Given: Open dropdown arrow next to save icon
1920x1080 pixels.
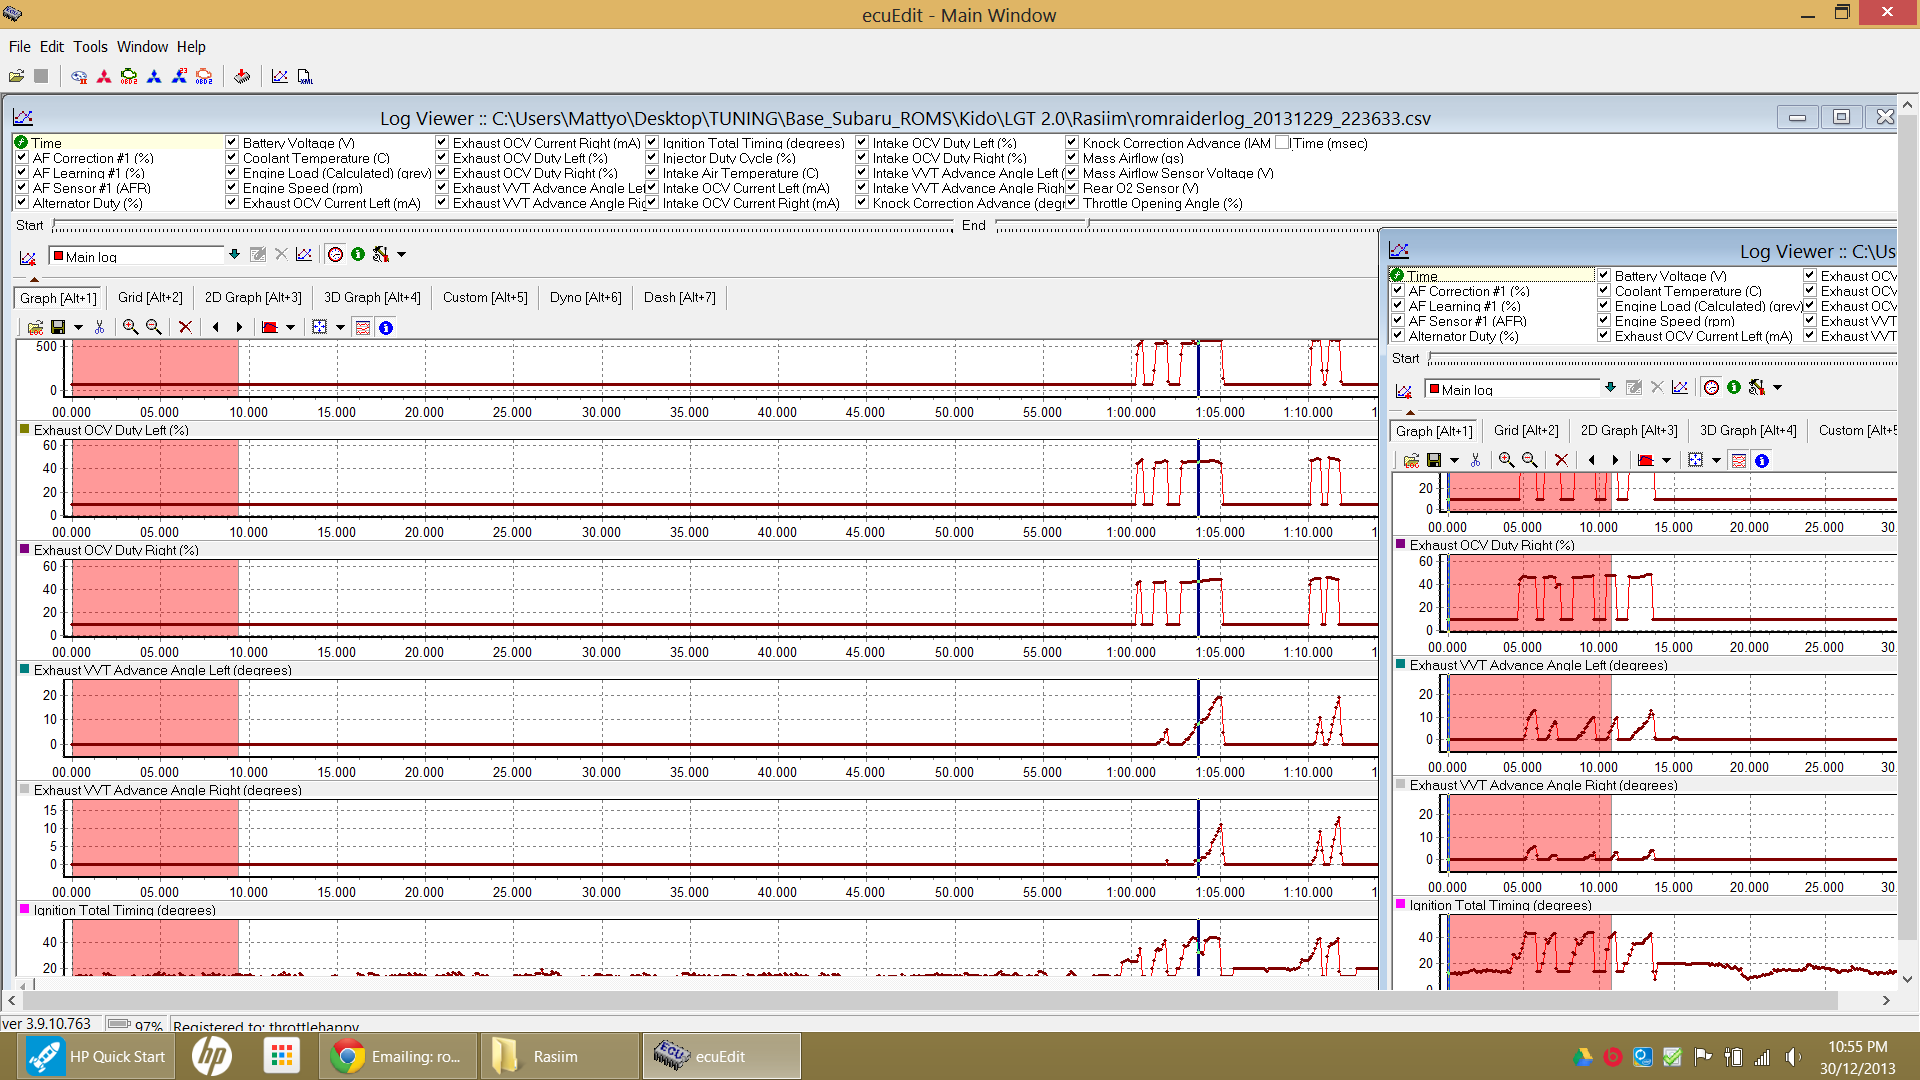Looking at the screenshot, I should [x=78, y=327].
